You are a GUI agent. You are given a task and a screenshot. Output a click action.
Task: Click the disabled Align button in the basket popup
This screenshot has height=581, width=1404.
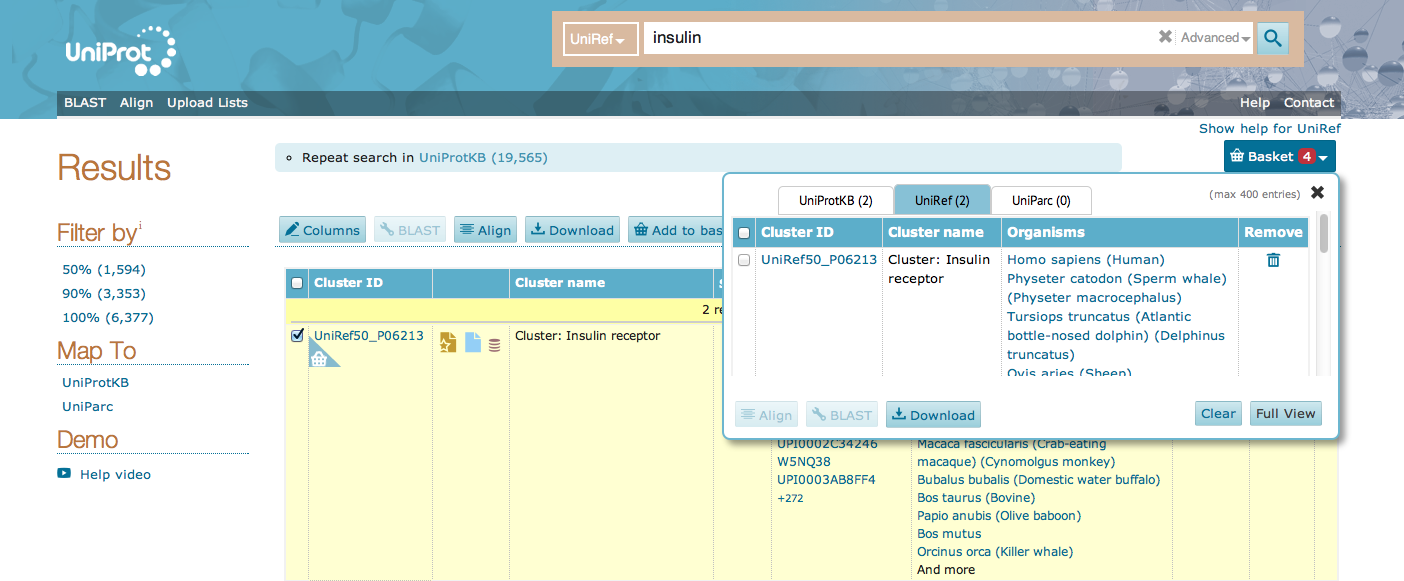click(767, 415)
